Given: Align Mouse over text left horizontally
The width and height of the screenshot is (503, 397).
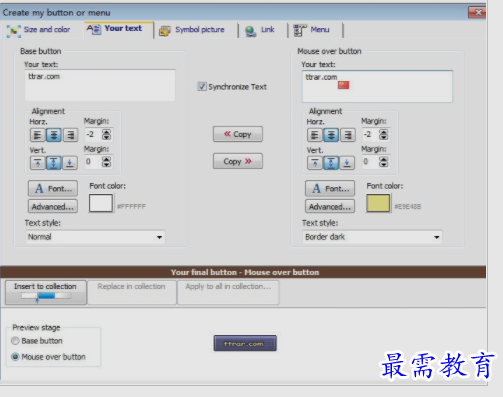Looking at the screenshot, I should coord(315,135).
